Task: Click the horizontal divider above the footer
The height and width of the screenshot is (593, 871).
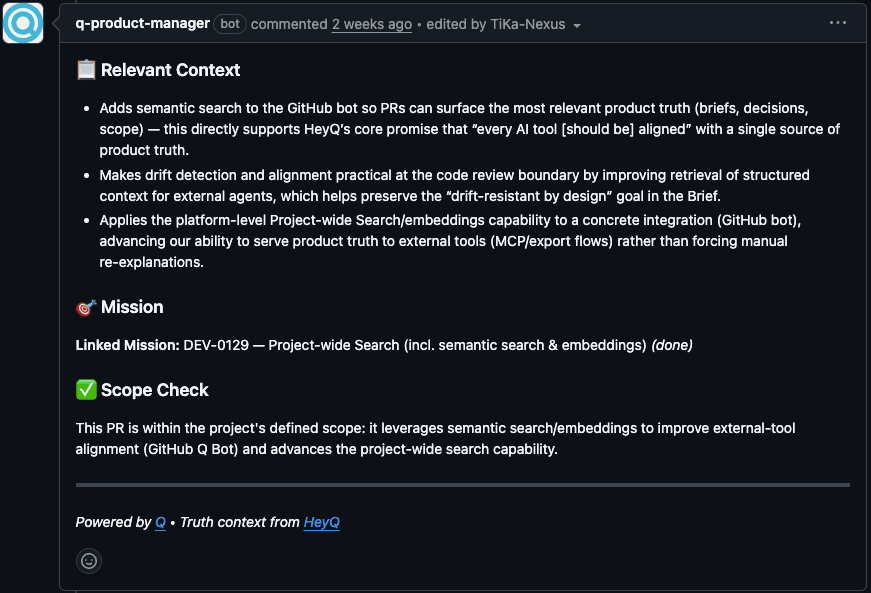Action: click(462, 485)
